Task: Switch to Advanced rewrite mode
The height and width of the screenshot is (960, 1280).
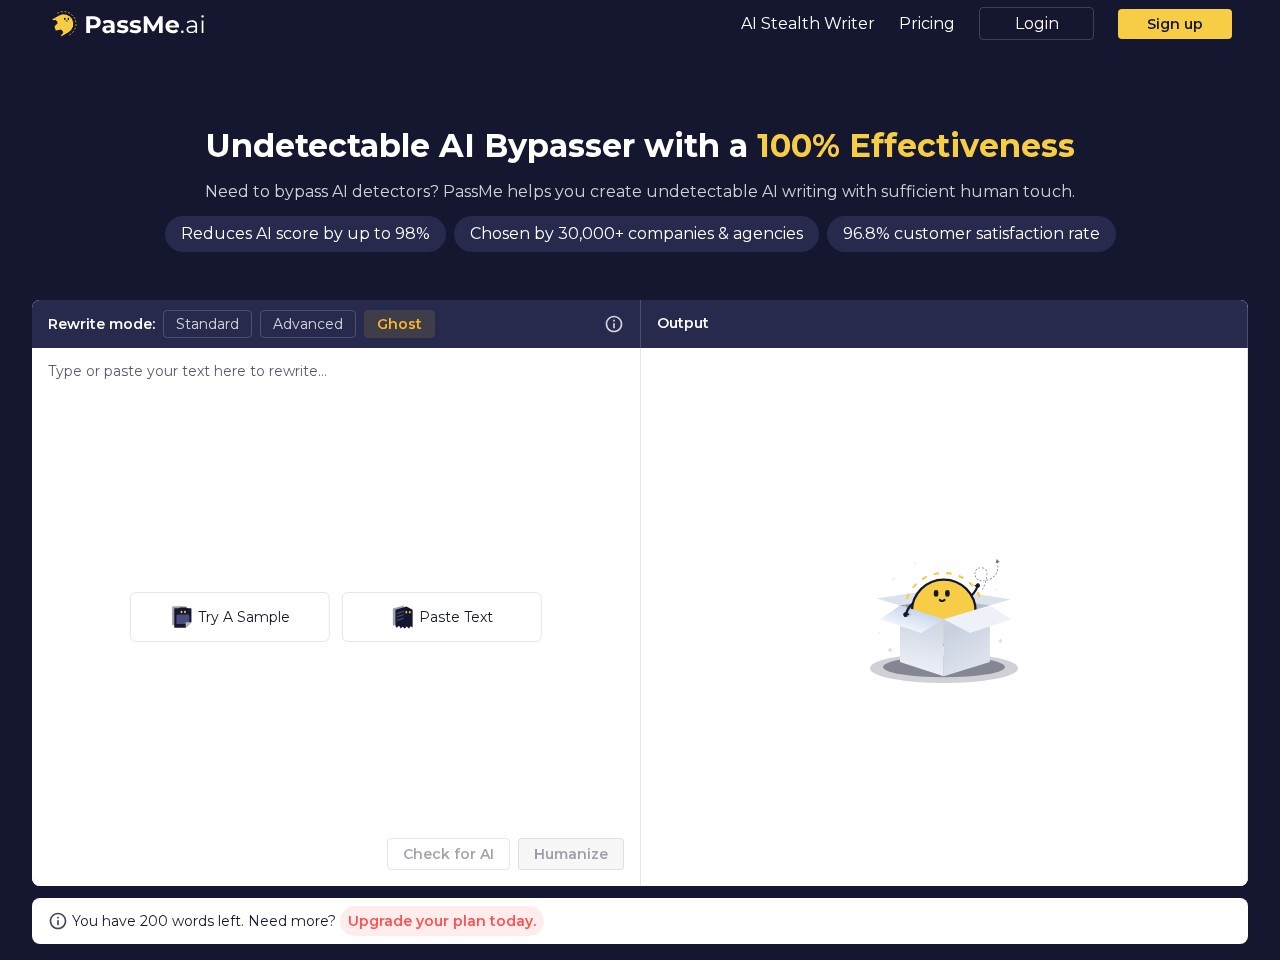Action: click(x=307, y=324)
